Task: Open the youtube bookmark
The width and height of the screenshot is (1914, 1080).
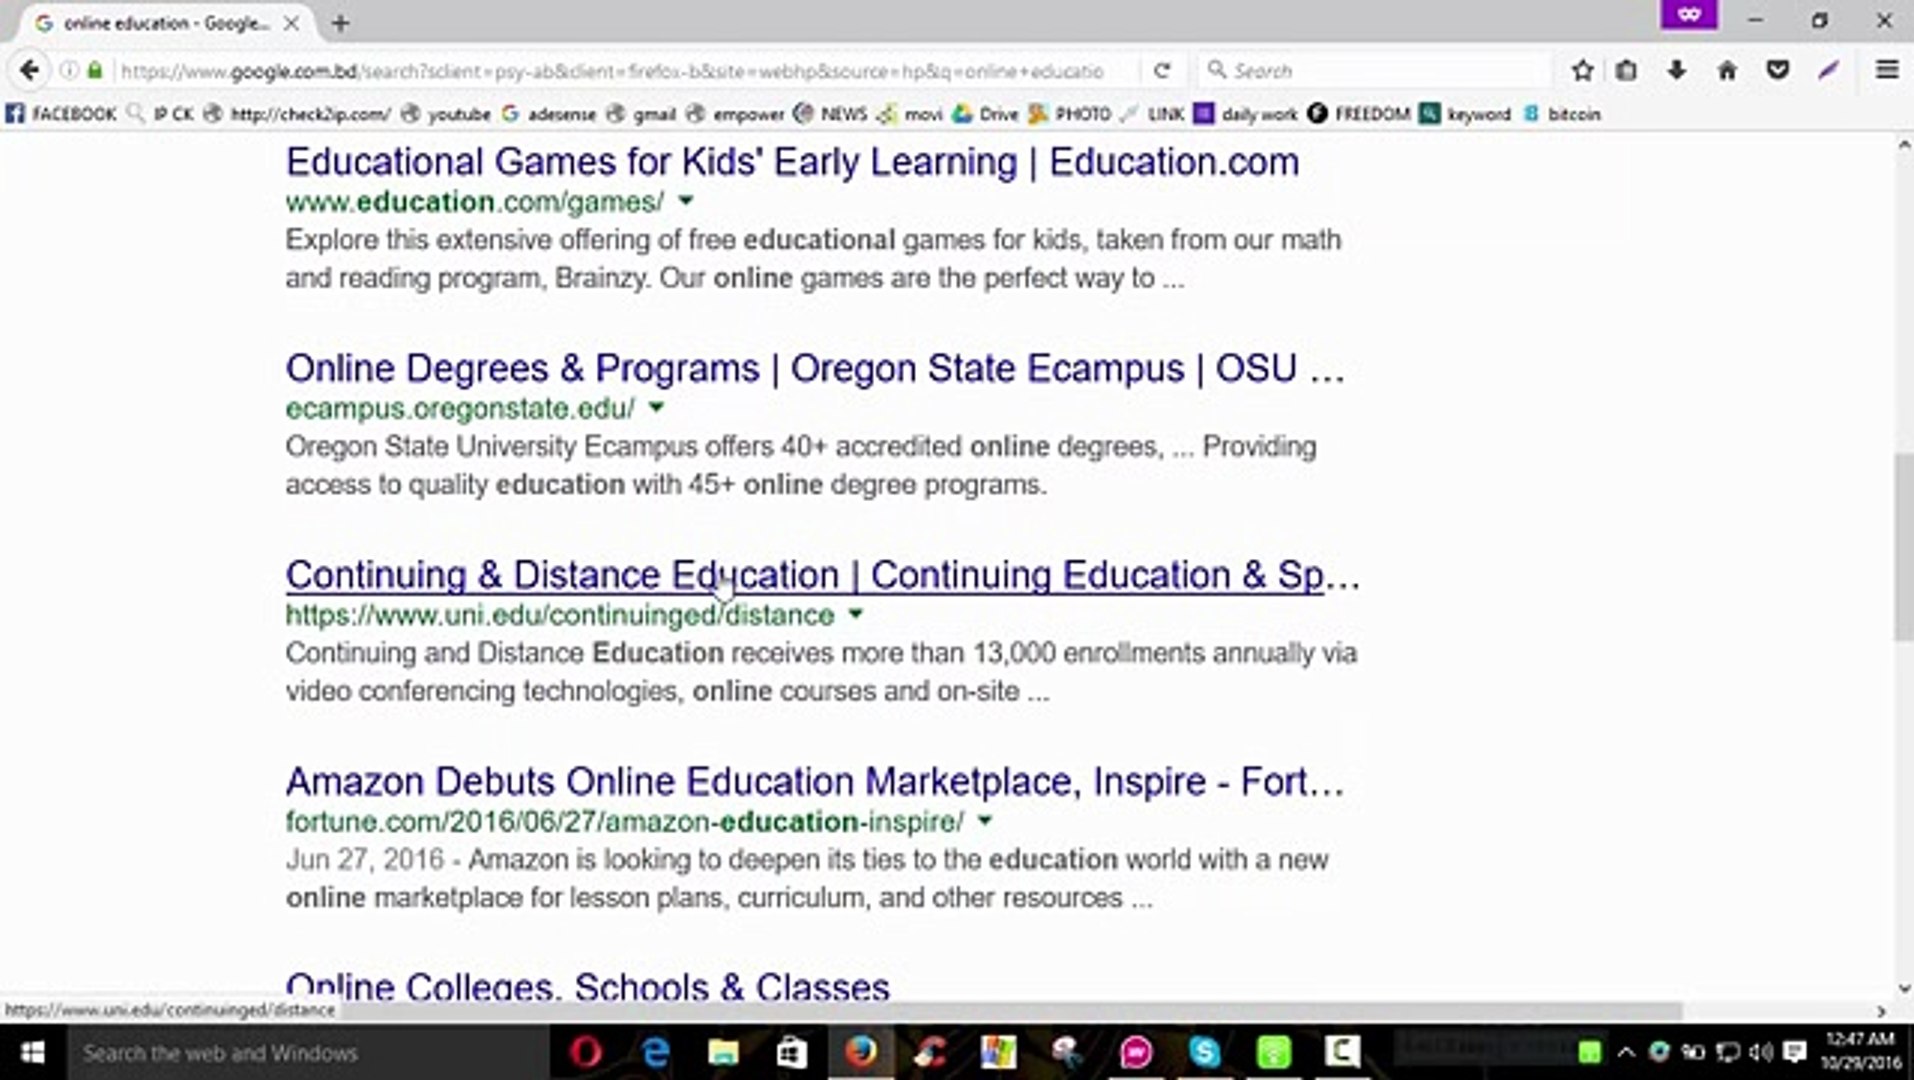Action: pos(446,114)
